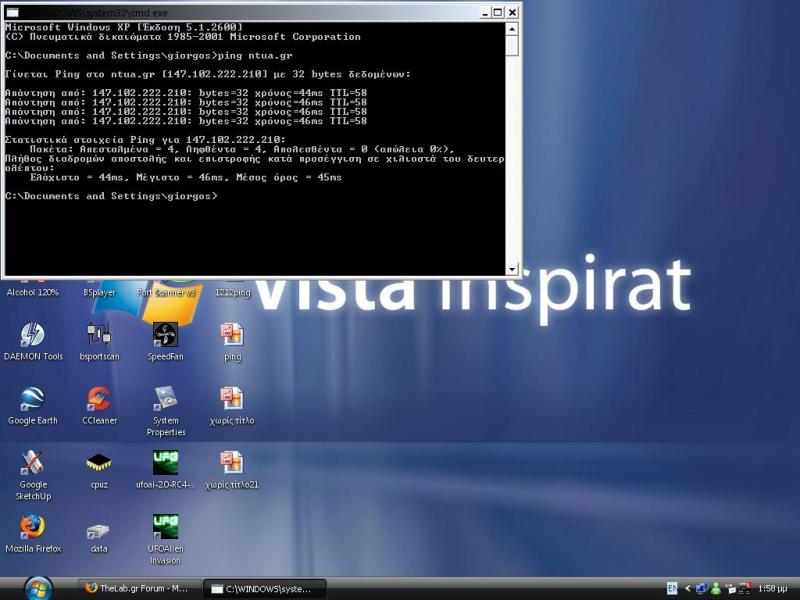The image size is (800, 600).
Task: Open the EN language bar indicator
Action: tap(672, 589)
